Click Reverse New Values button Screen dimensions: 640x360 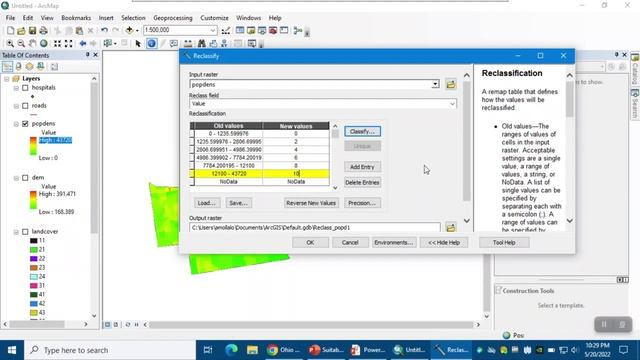(311, 203)
